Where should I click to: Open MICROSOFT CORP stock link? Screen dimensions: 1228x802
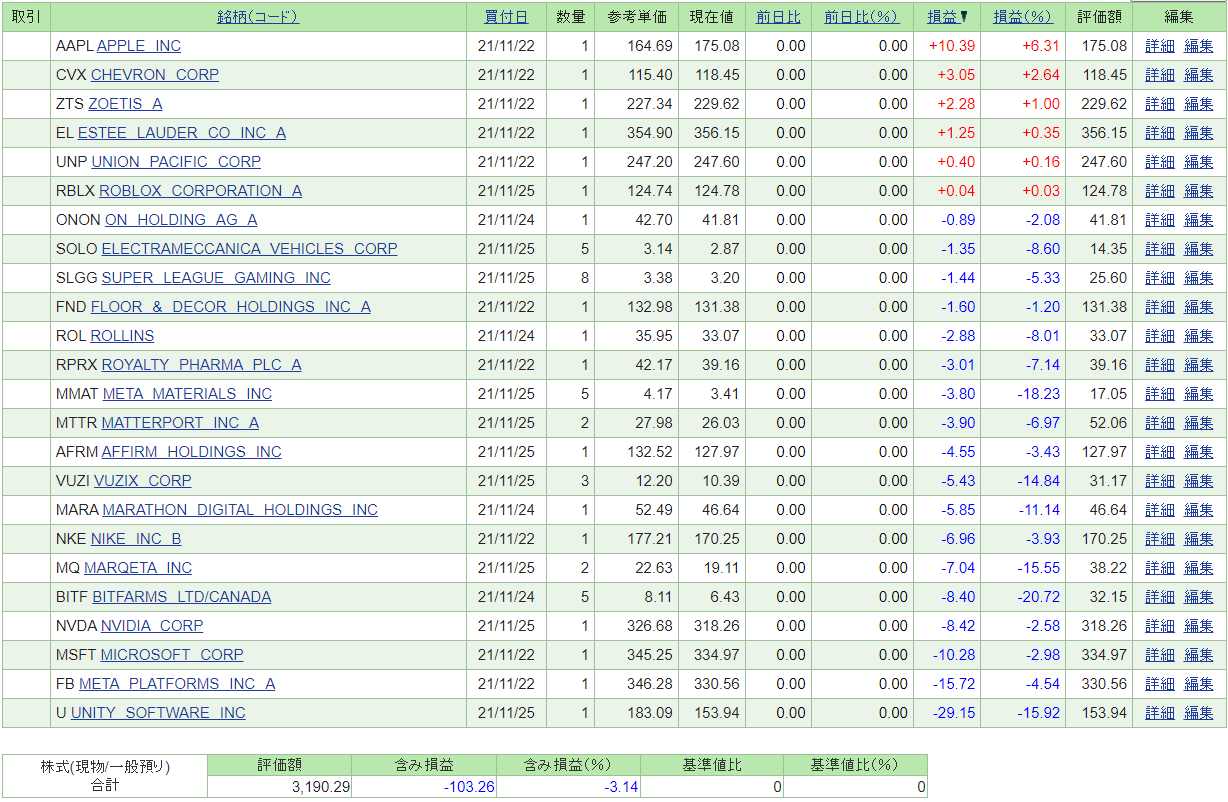tap(172, 655)
